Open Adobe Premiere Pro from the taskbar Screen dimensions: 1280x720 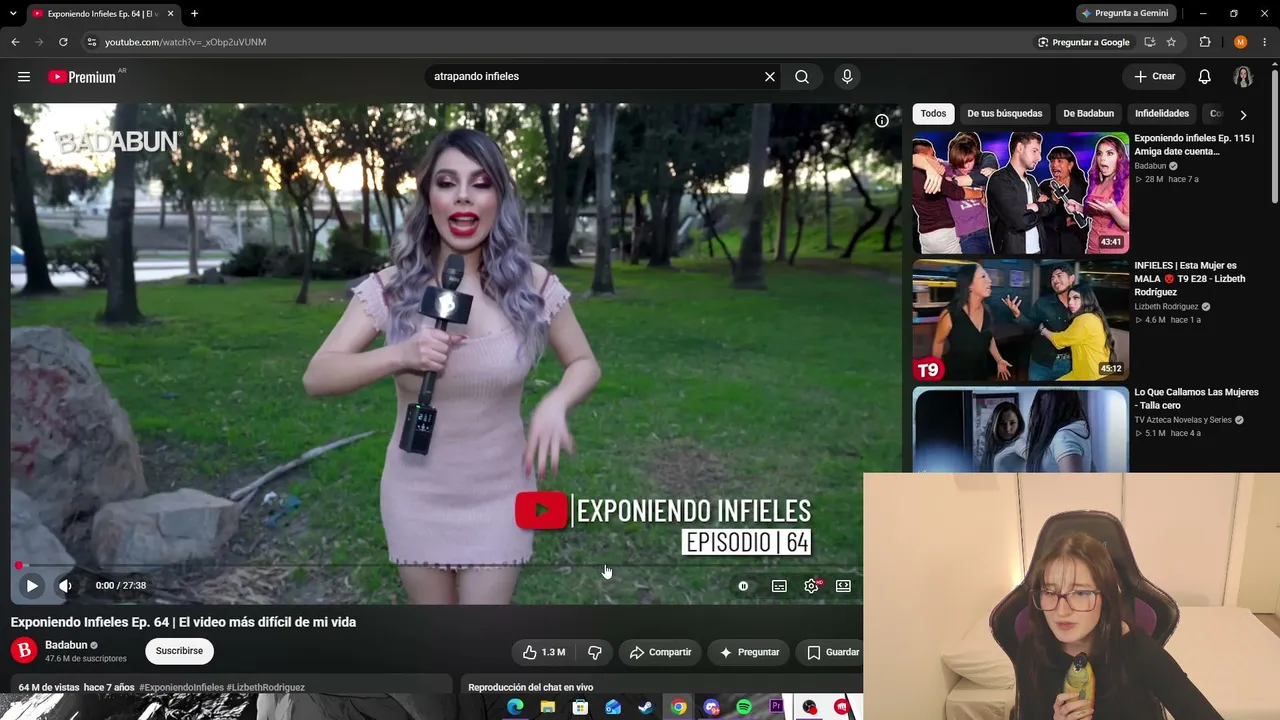point(777,707)
